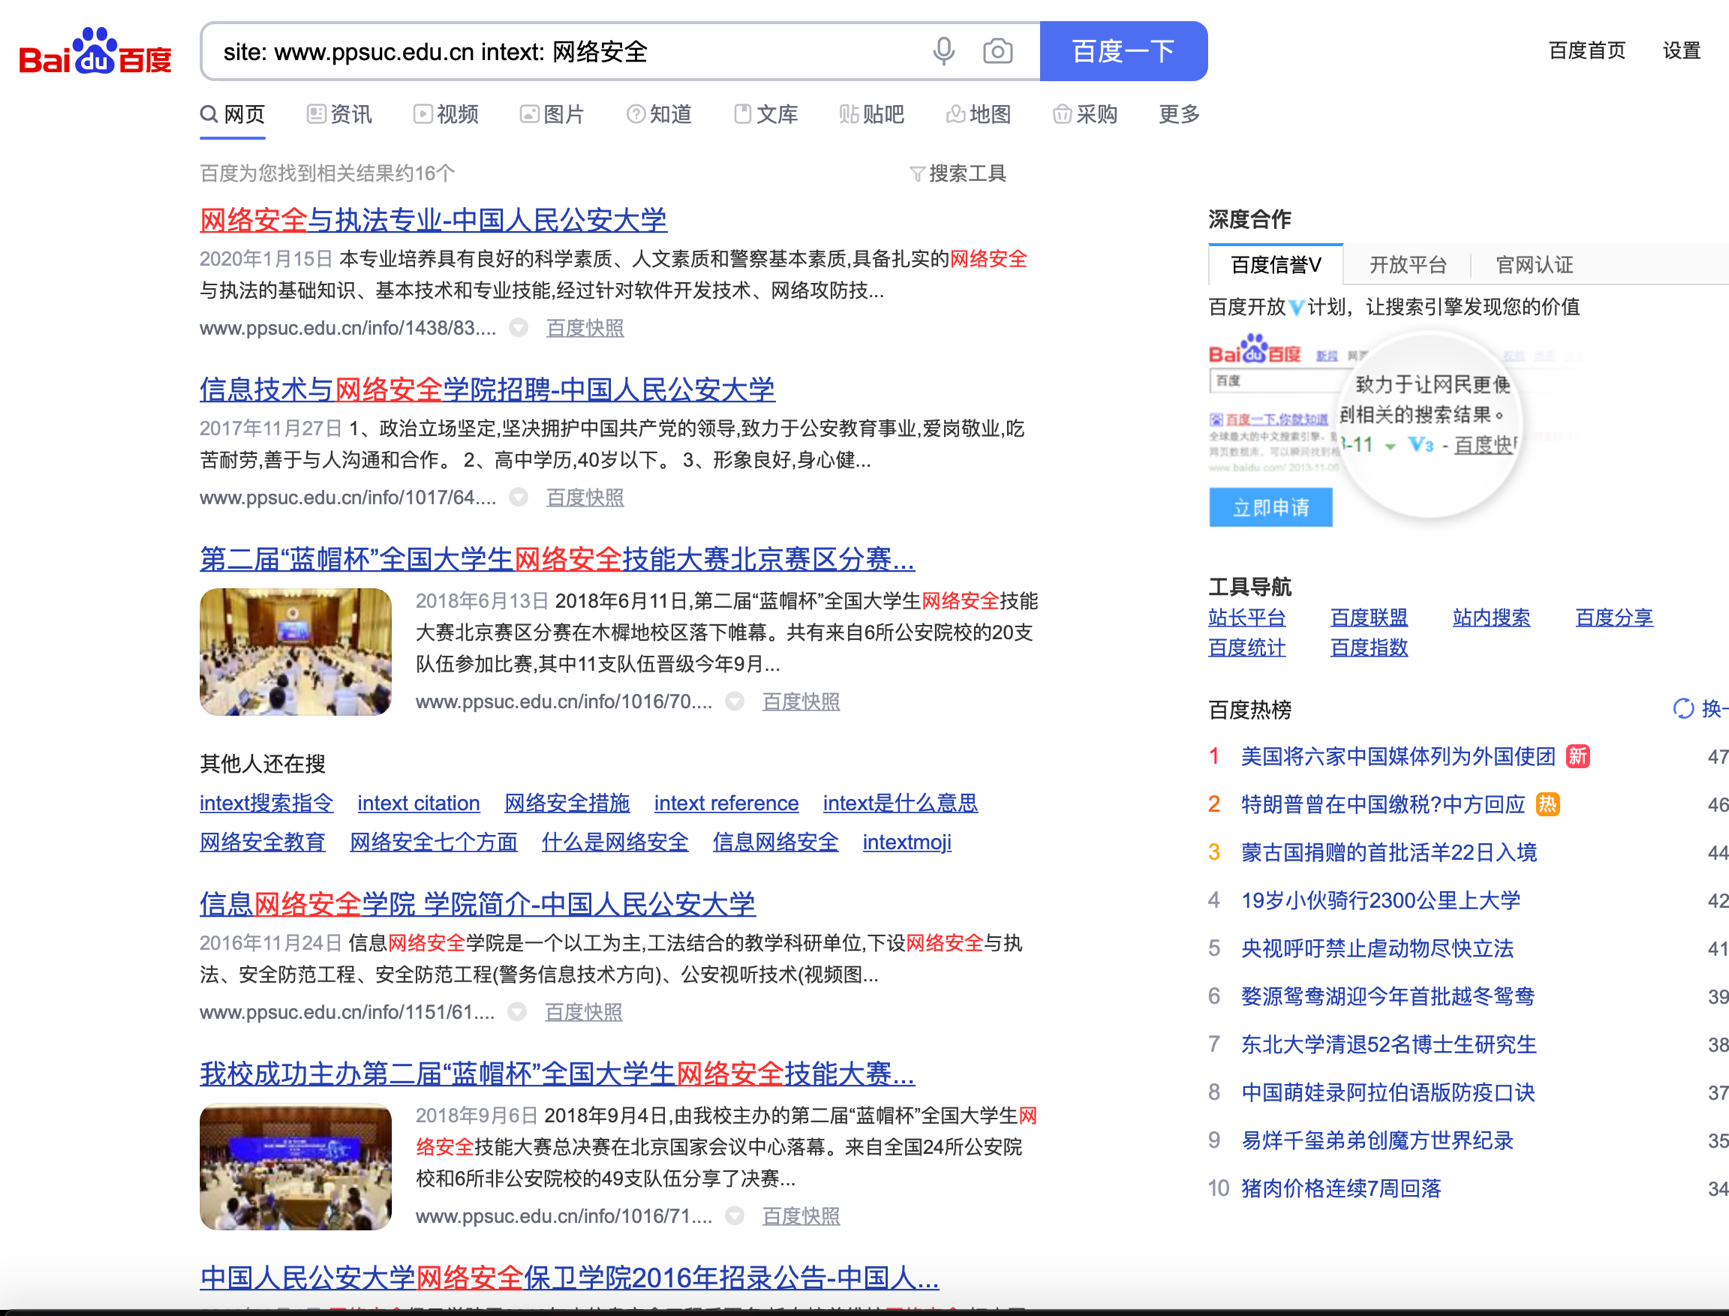Open 站内搜索 tool link
Viewport: 1729px width, 1316px height.
(x=1491, y=618)
